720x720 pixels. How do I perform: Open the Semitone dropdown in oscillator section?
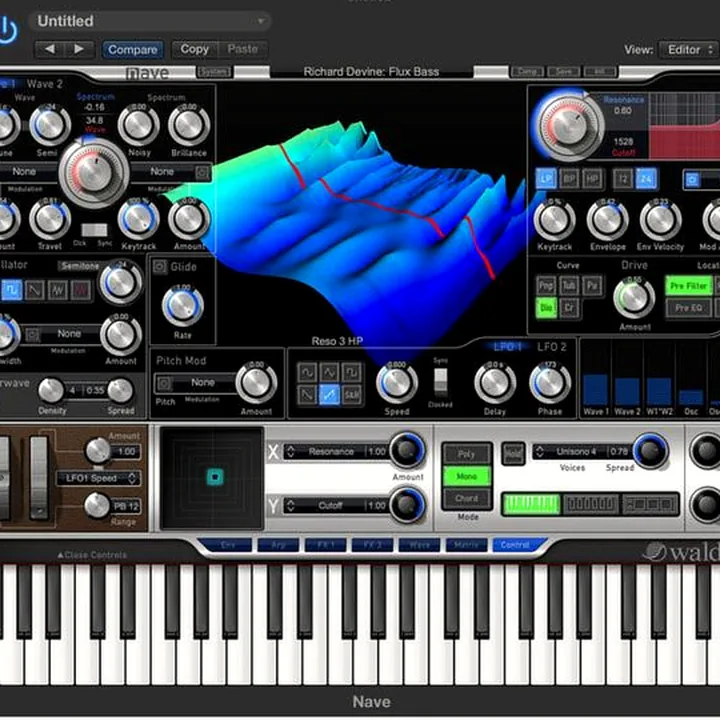click(x=80, y=266)
